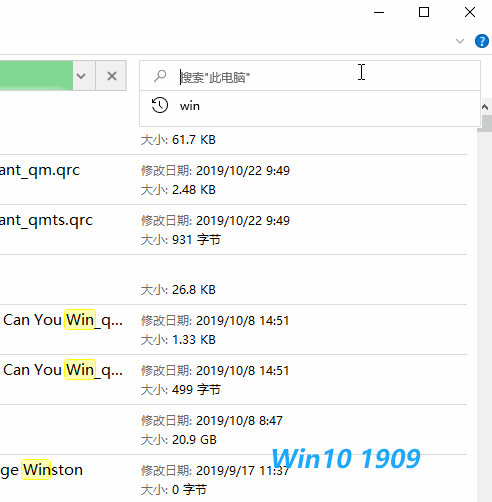This screenshot has height=502, width=492.
Task: Select the 'win' search history suggestion
Action: (310, 106)
